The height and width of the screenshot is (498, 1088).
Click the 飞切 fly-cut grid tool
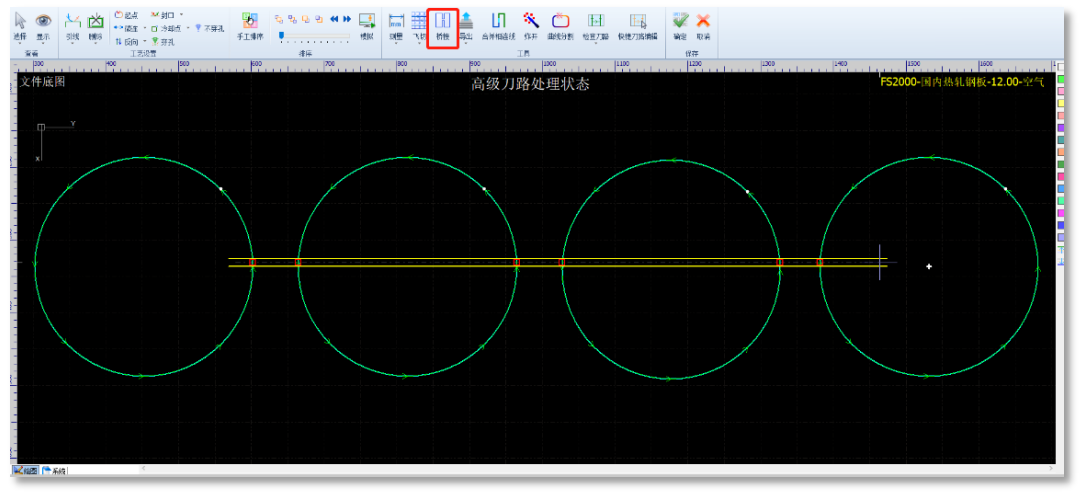point(419,22)
